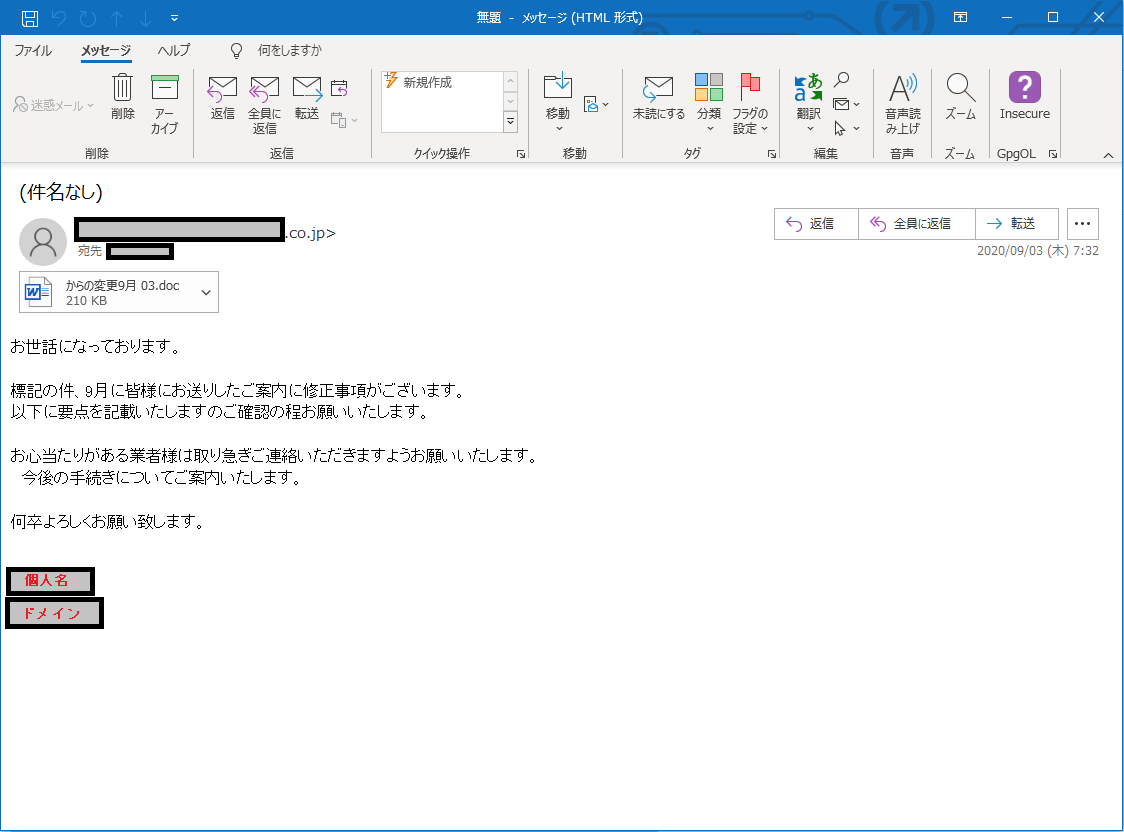Viewport: 1124px width, 832px height.
Task: Open the attachment dropdown arrow
Action: click(206, 292)
